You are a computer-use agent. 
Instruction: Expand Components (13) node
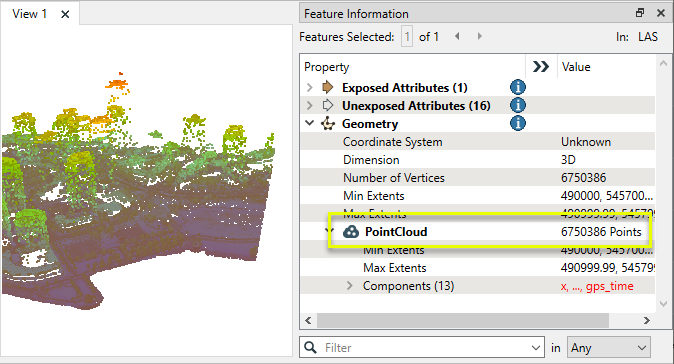pyautogui.click(x=349, y=286)
